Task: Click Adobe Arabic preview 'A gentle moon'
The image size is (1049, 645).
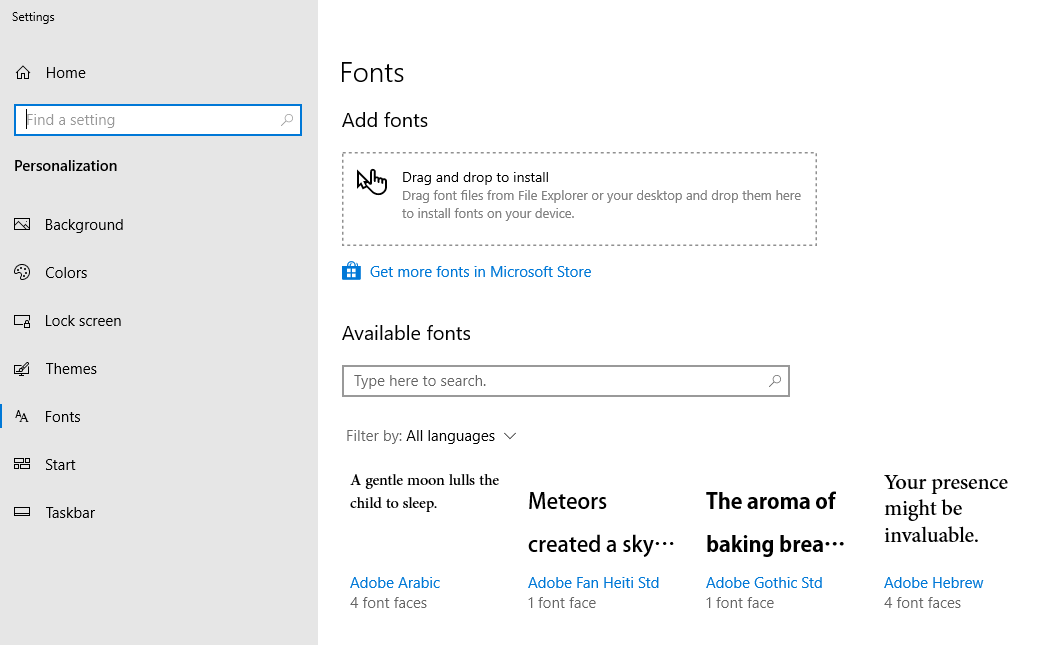Action: (x=425, y=491)
